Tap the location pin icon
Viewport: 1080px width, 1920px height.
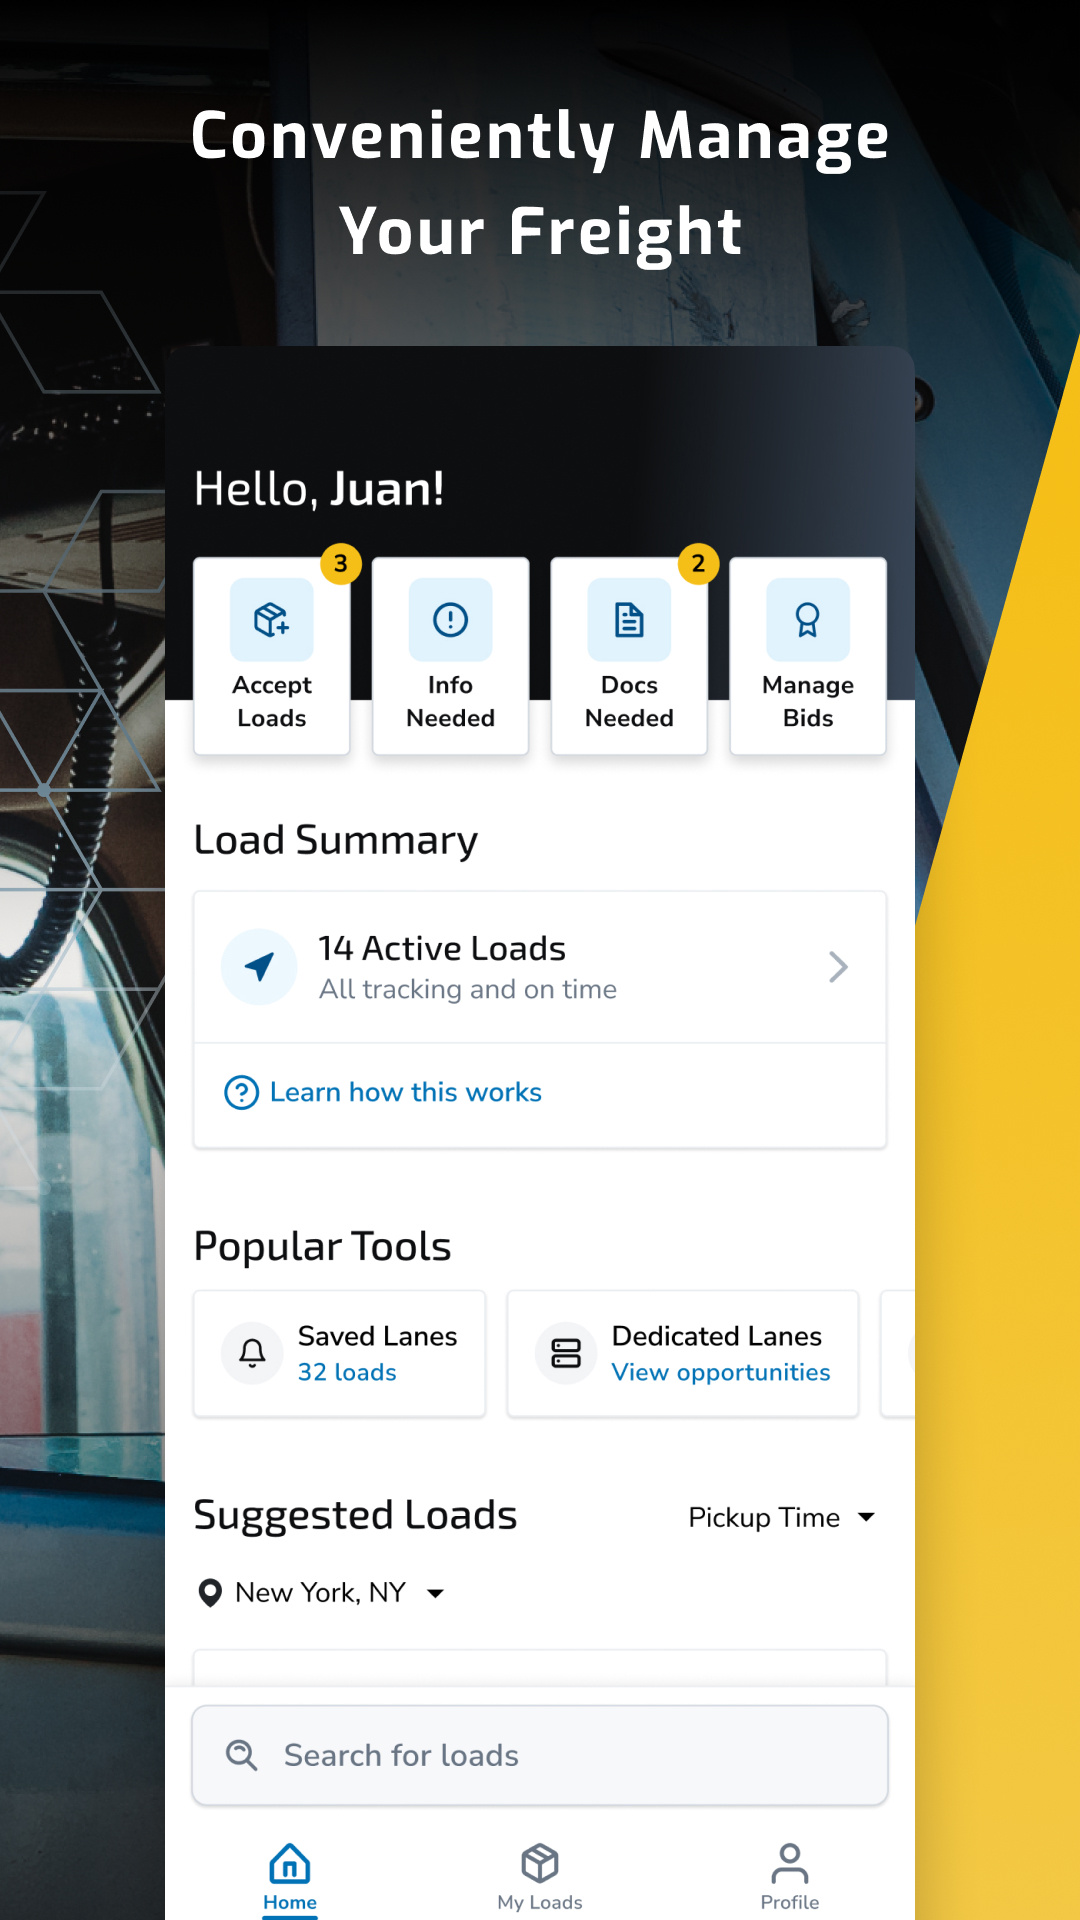click(210, 1592)
